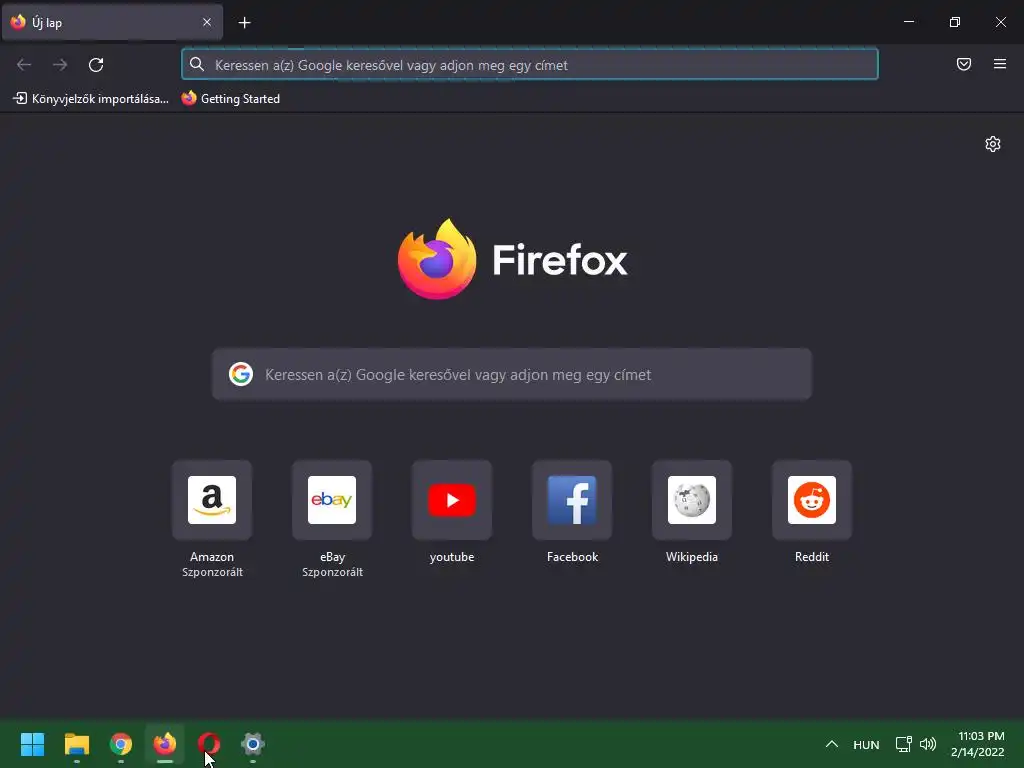Open Settings app from taskbar

point(253,744)
